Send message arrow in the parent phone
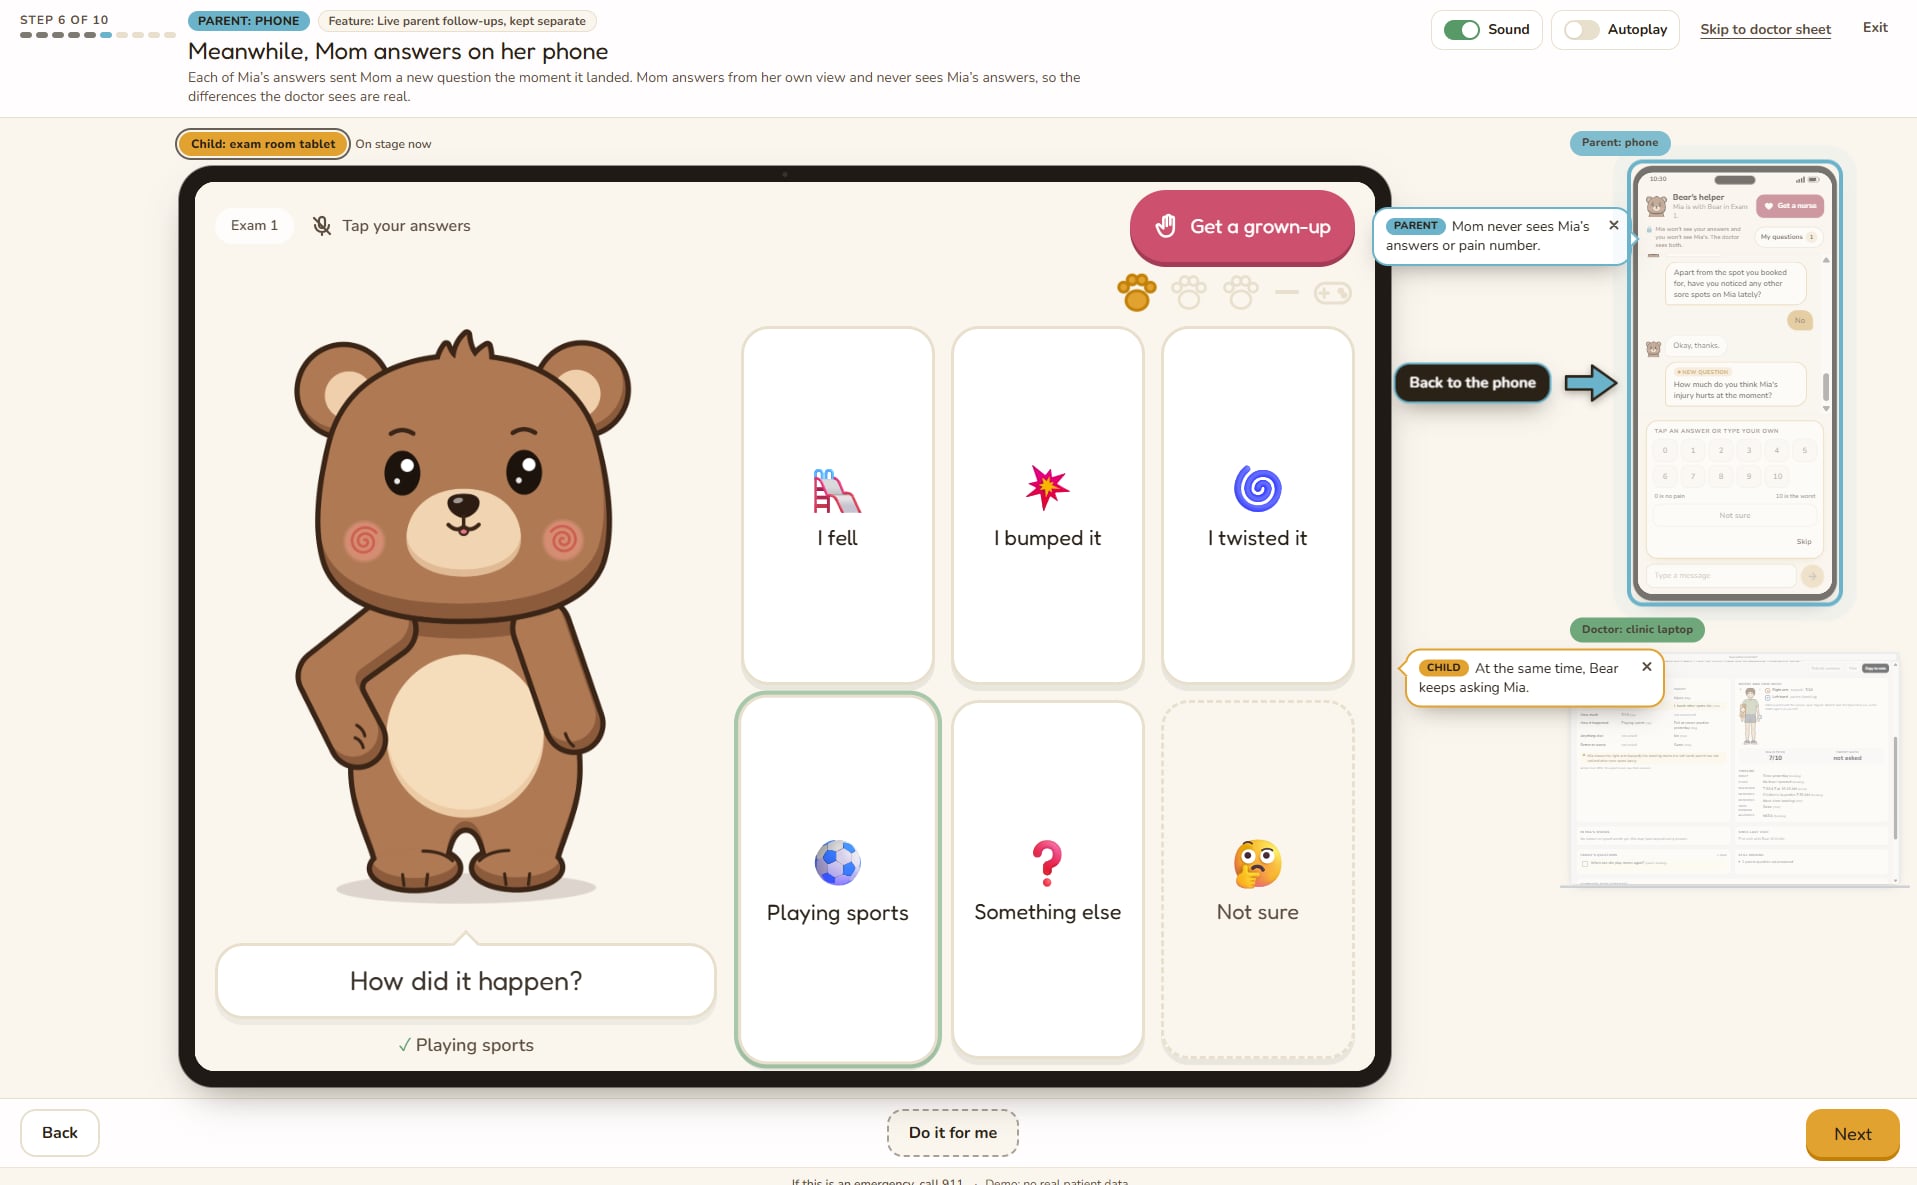This screenshot has height=1185, width=1917. (x=1811, y=576)
